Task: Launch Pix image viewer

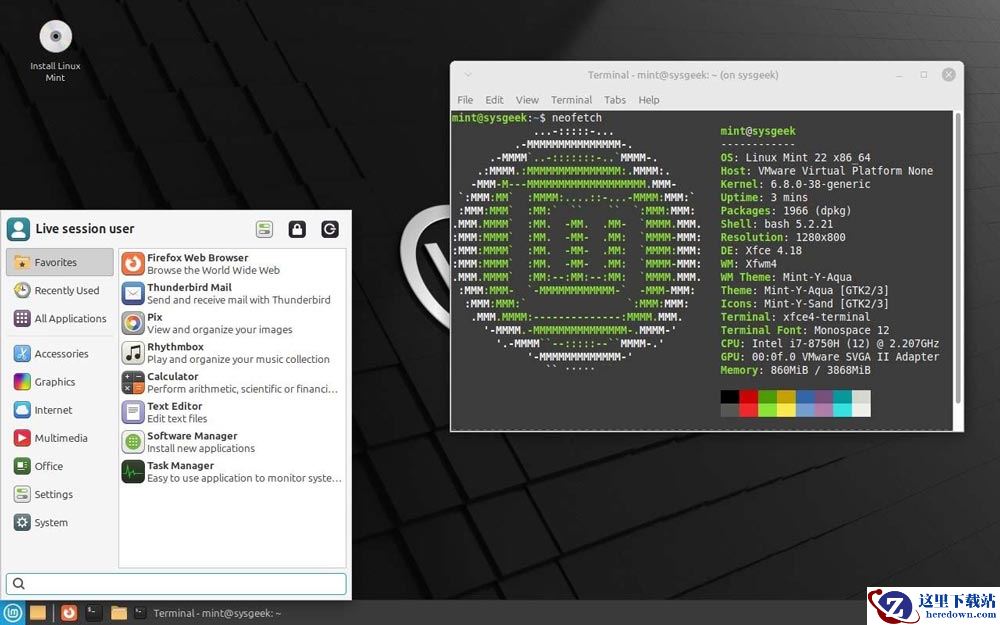Action: tap(232, 323)
